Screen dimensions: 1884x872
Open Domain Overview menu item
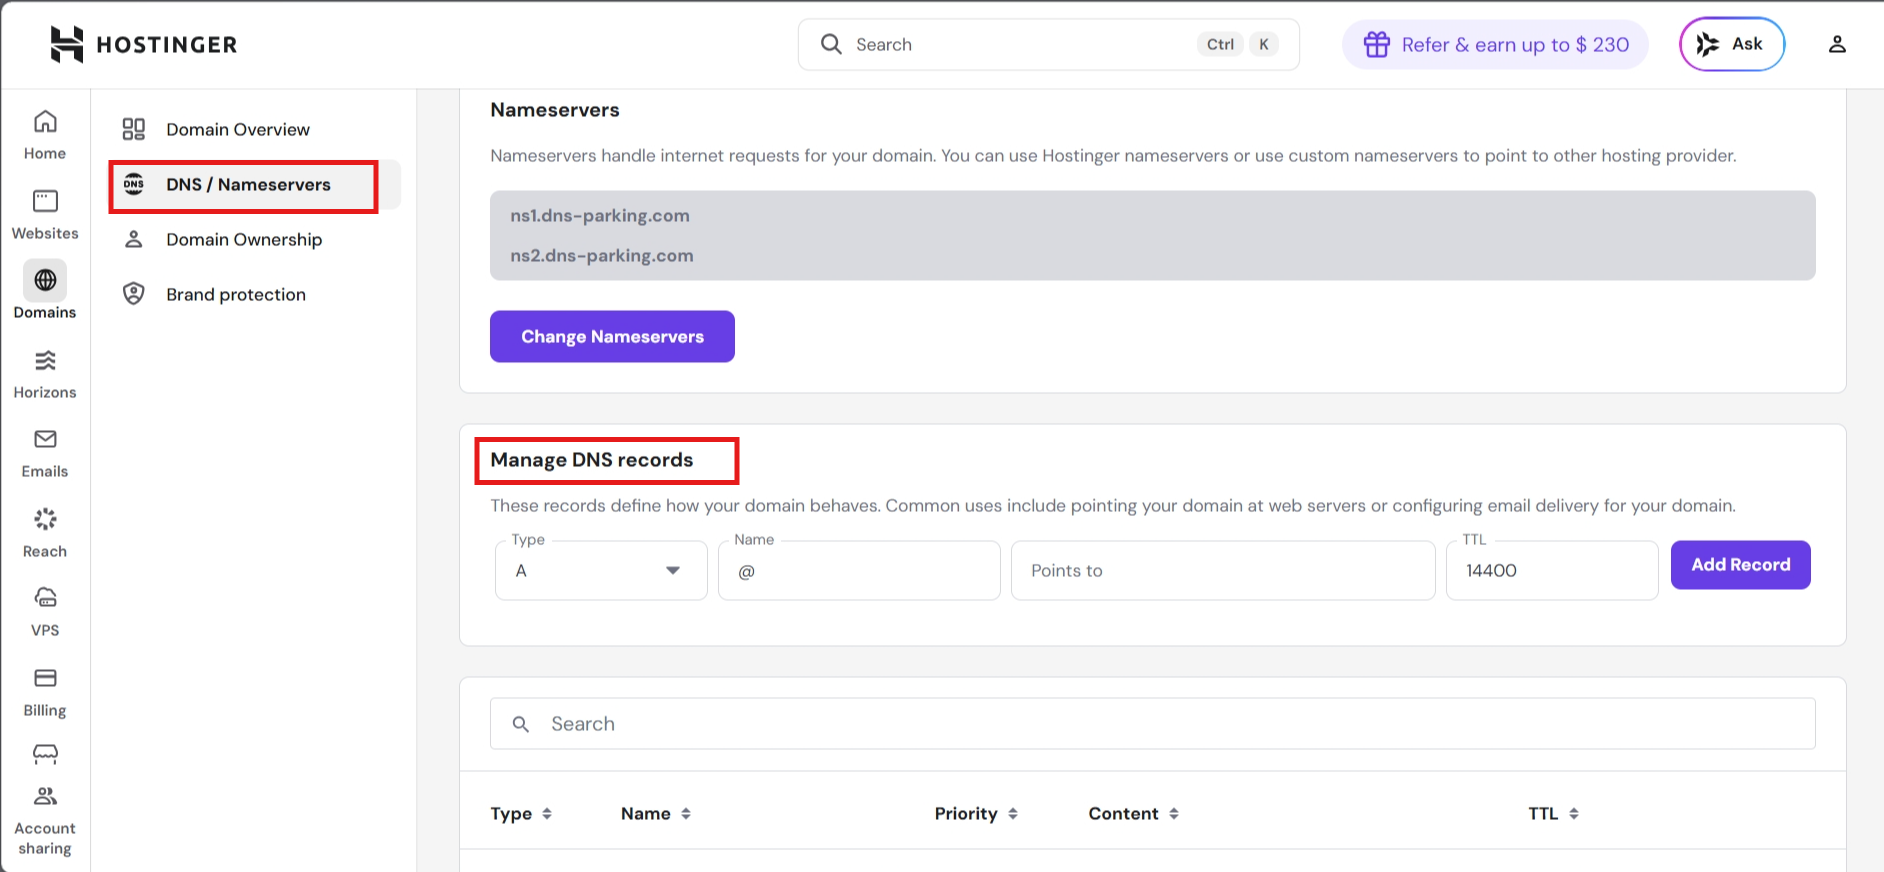[238, 129]
